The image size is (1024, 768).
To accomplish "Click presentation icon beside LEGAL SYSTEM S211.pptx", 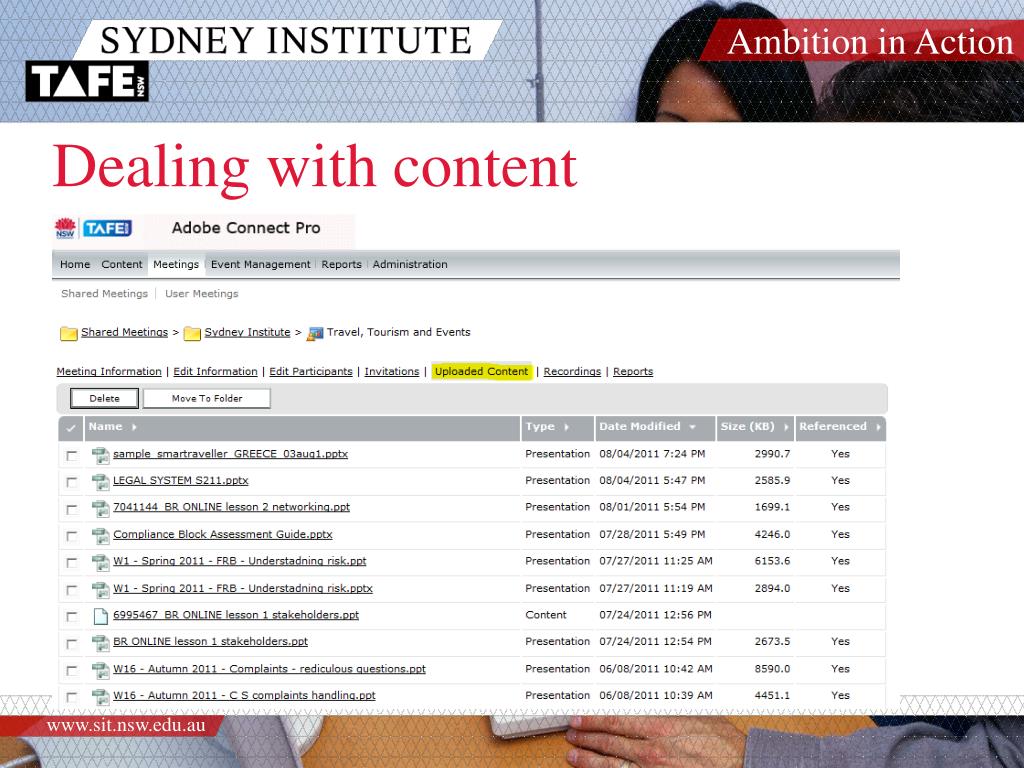I will (100, 482).
